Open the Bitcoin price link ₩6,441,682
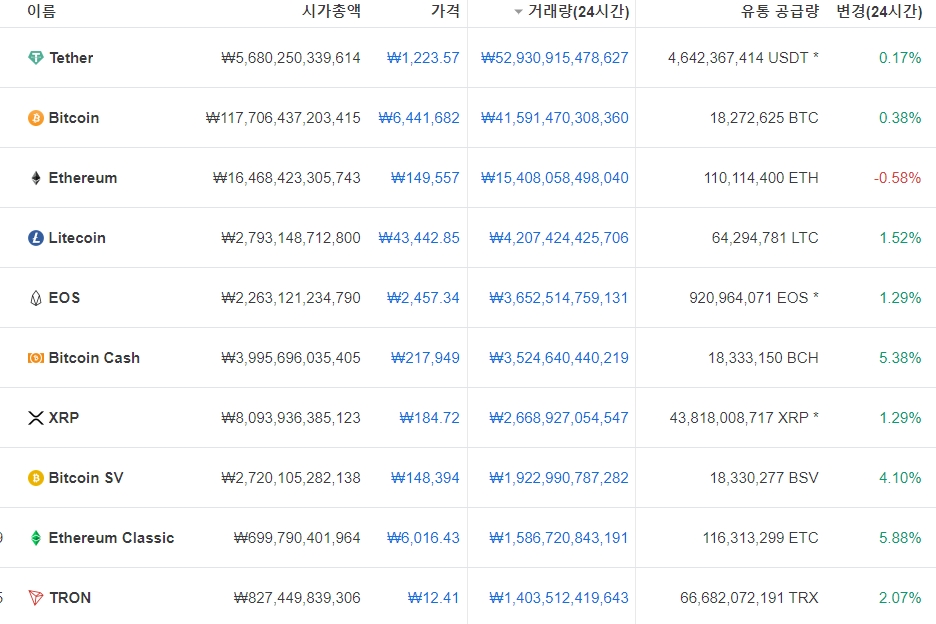936x624 pixels. [x=419, y=118]
